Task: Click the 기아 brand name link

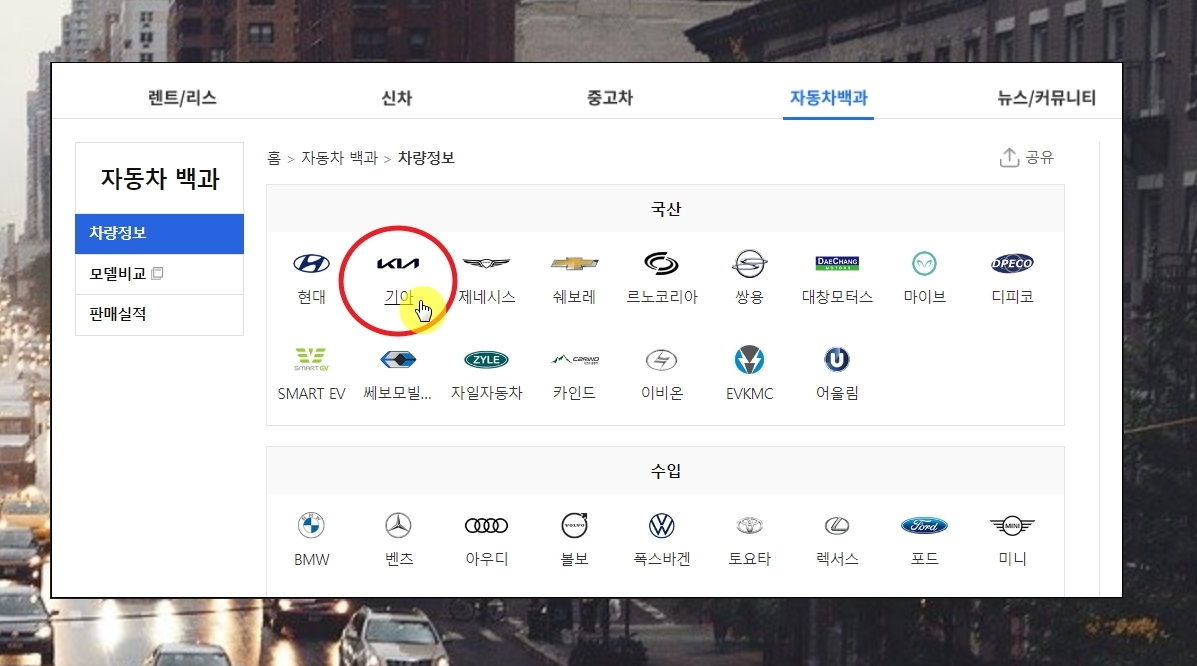Action: click(x=398, y=297)
